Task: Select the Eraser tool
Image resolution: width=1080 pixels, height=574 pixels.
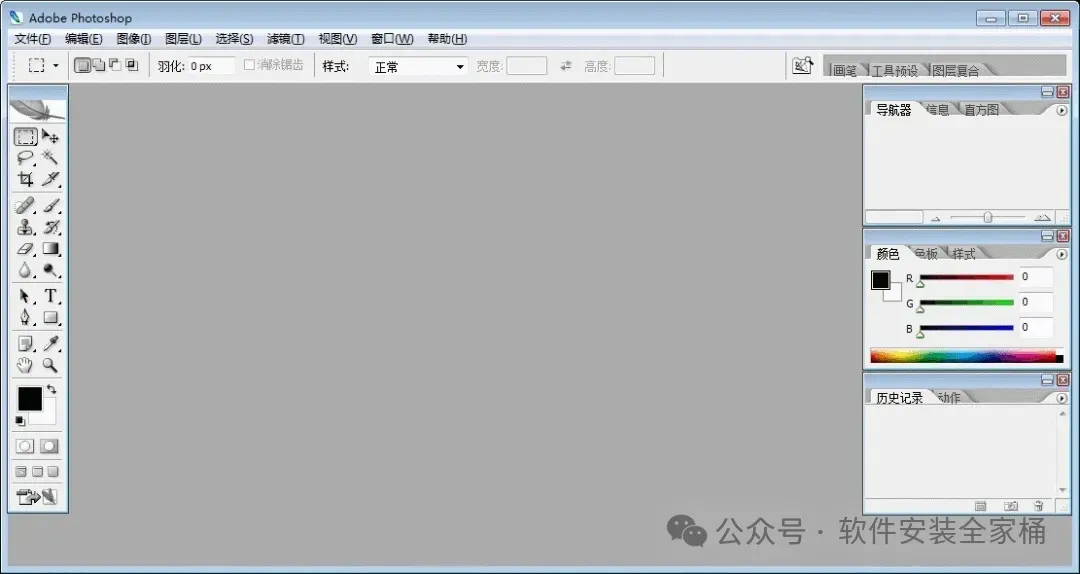Action: 25,248
